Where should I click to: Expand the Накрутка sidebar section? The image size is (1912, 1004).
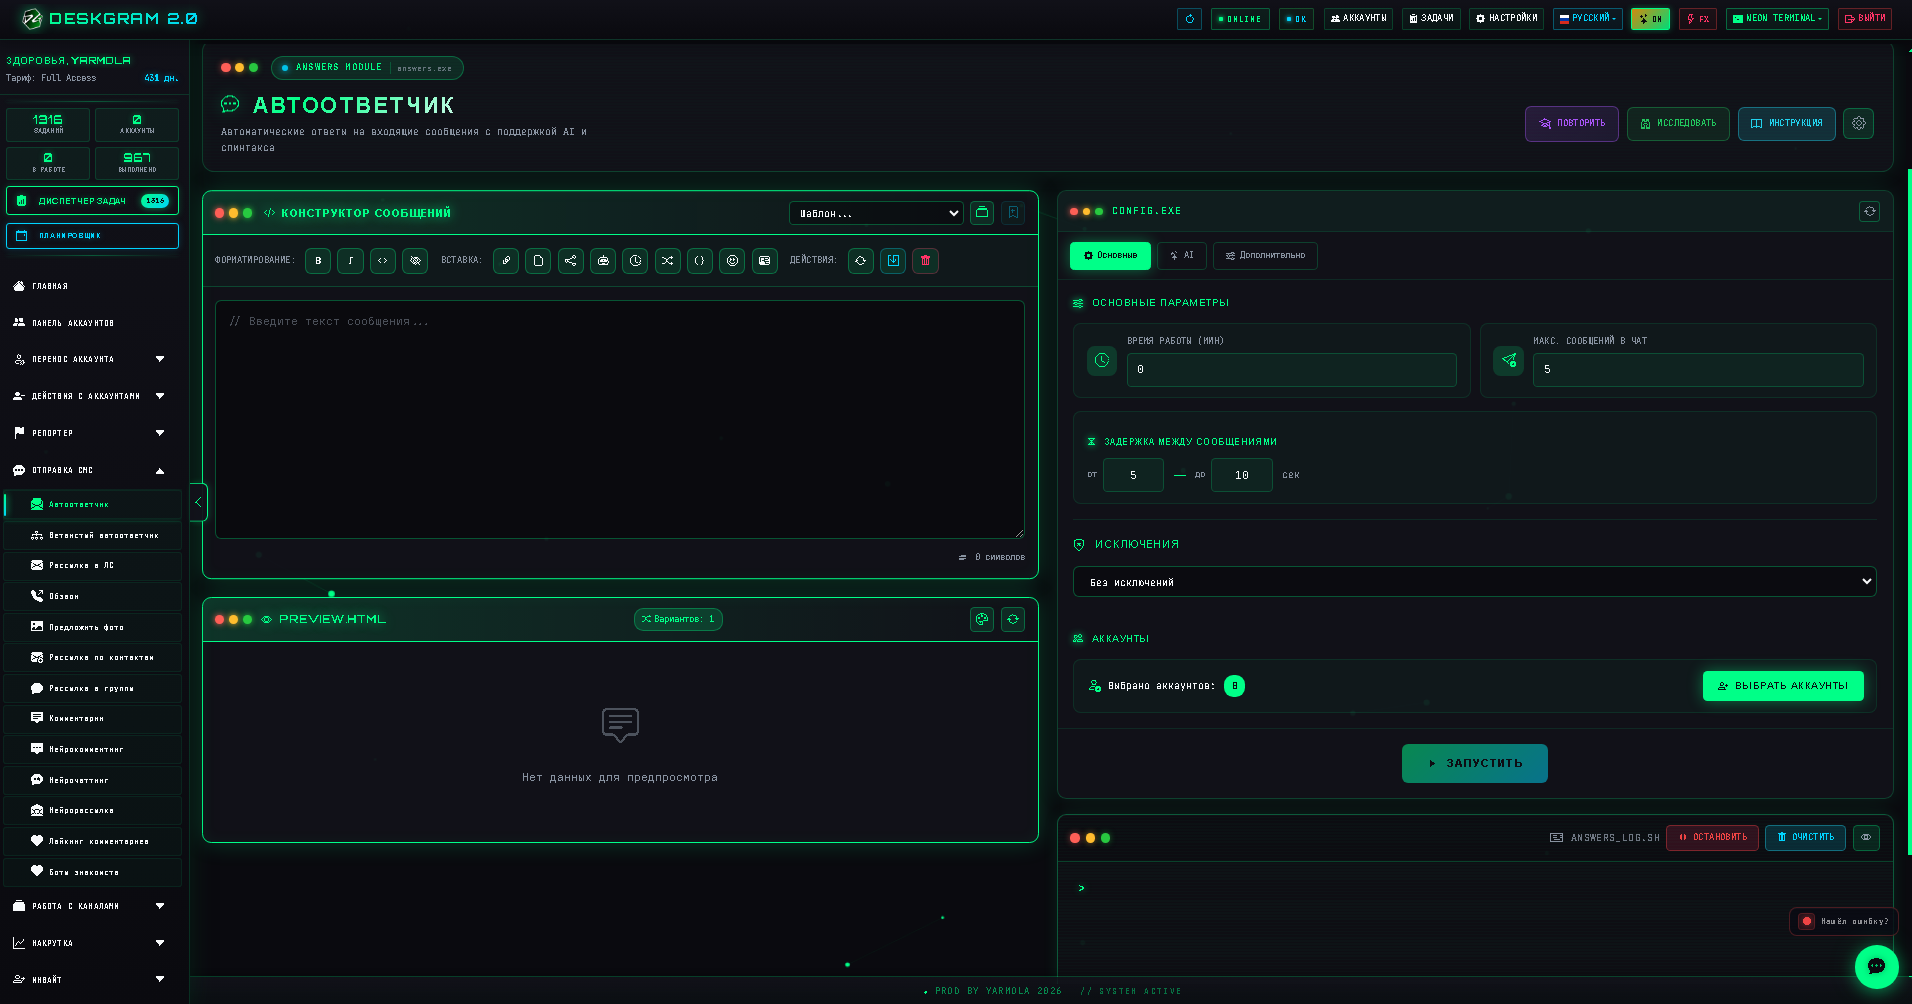click(x=90, y=943)
